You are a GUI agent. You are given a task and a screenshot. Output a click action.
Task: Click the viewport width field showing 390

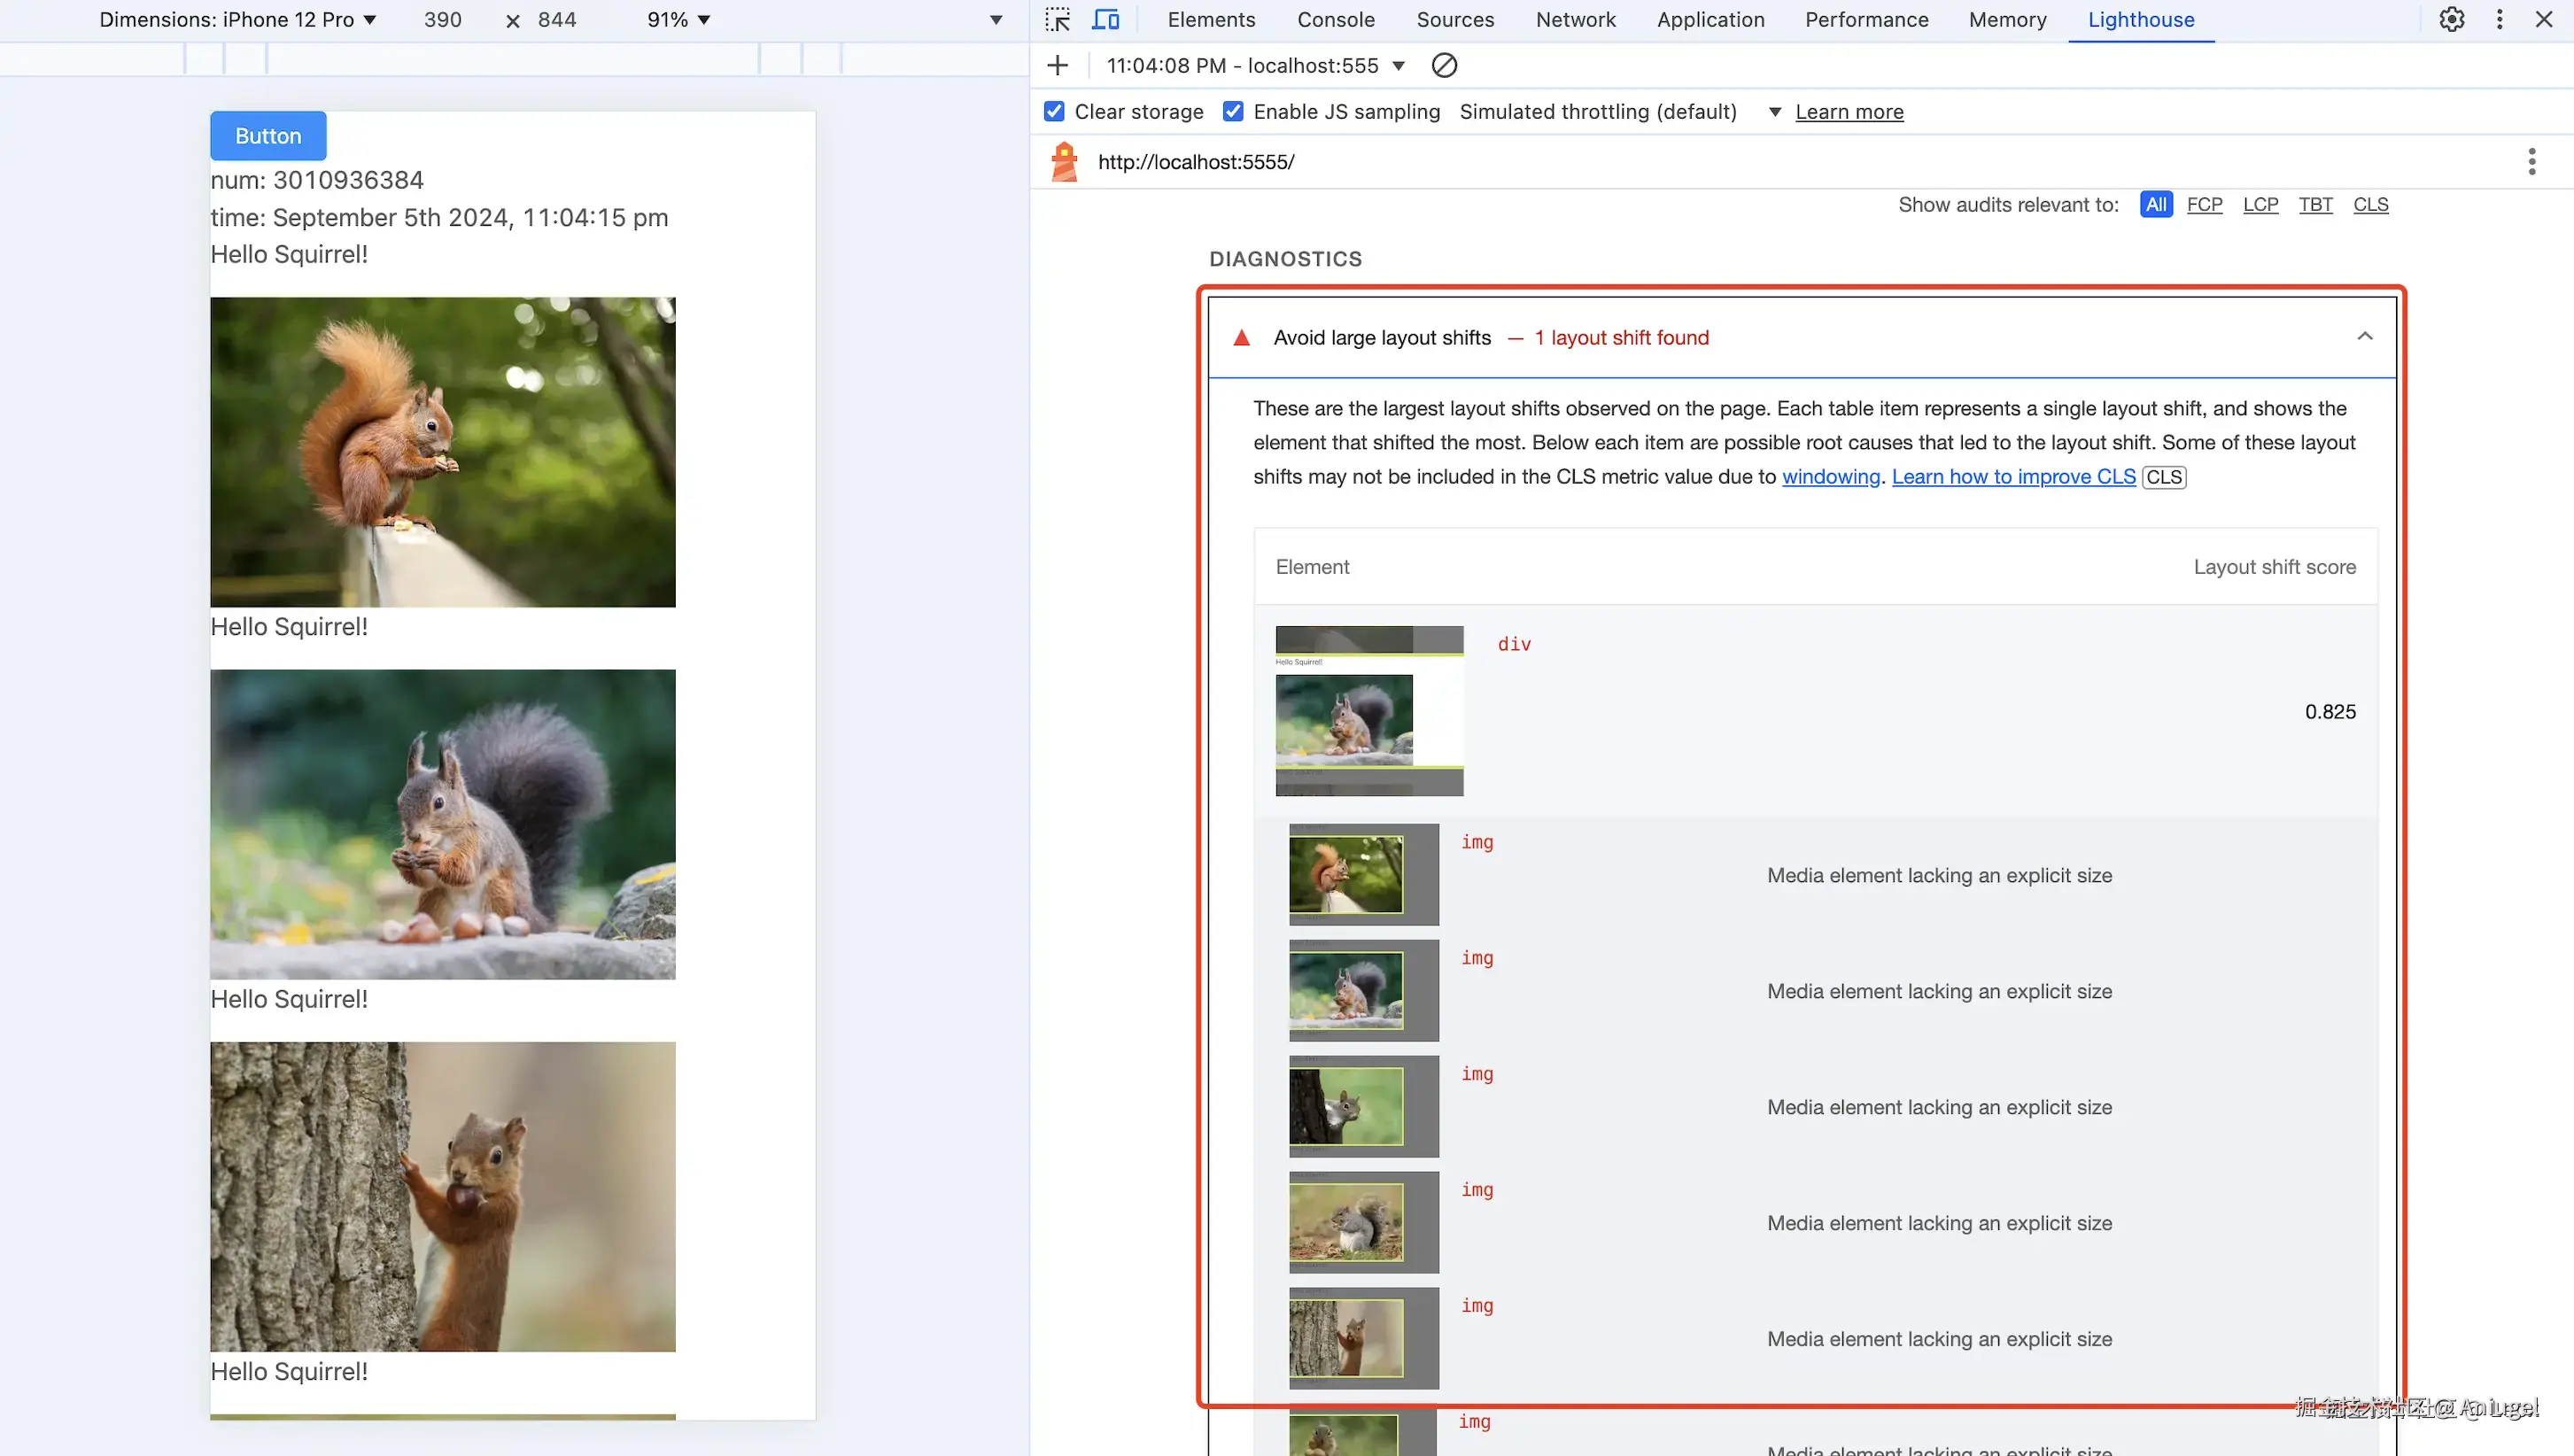pos(443,20)
